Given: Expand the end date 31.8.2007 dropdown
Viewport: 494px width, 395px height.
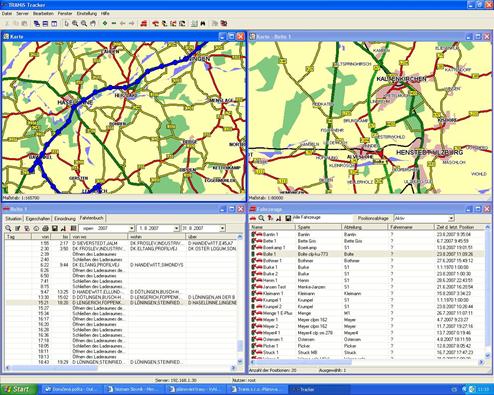Looking at the screenshot, I should pos(222,228).
